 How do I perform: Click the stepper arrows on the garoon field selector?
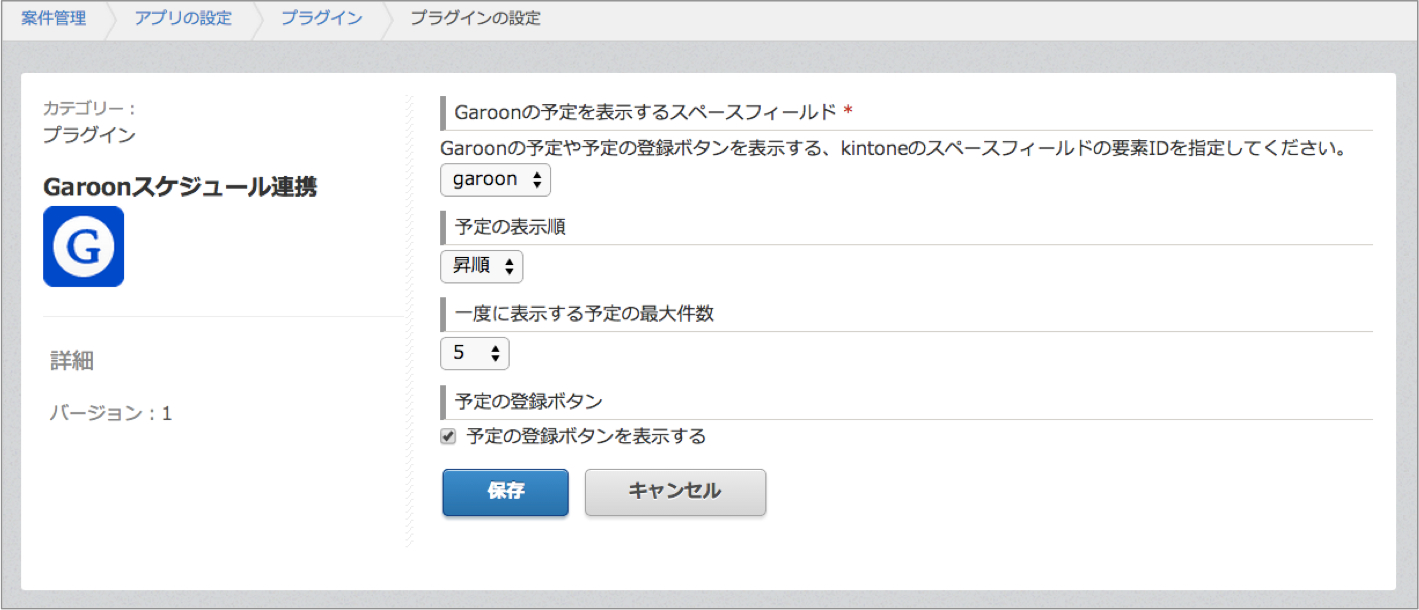click(538, 180)
